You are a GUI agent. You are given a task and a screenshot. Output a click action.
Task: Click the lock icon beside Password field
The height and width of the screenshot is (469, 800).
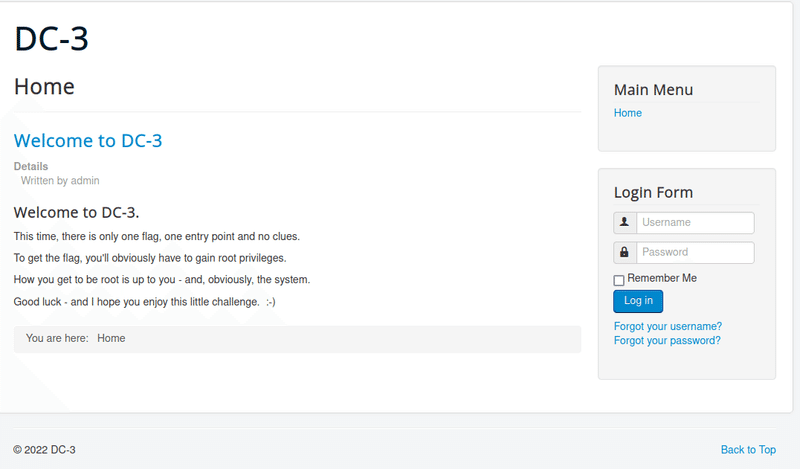(624, 252)
